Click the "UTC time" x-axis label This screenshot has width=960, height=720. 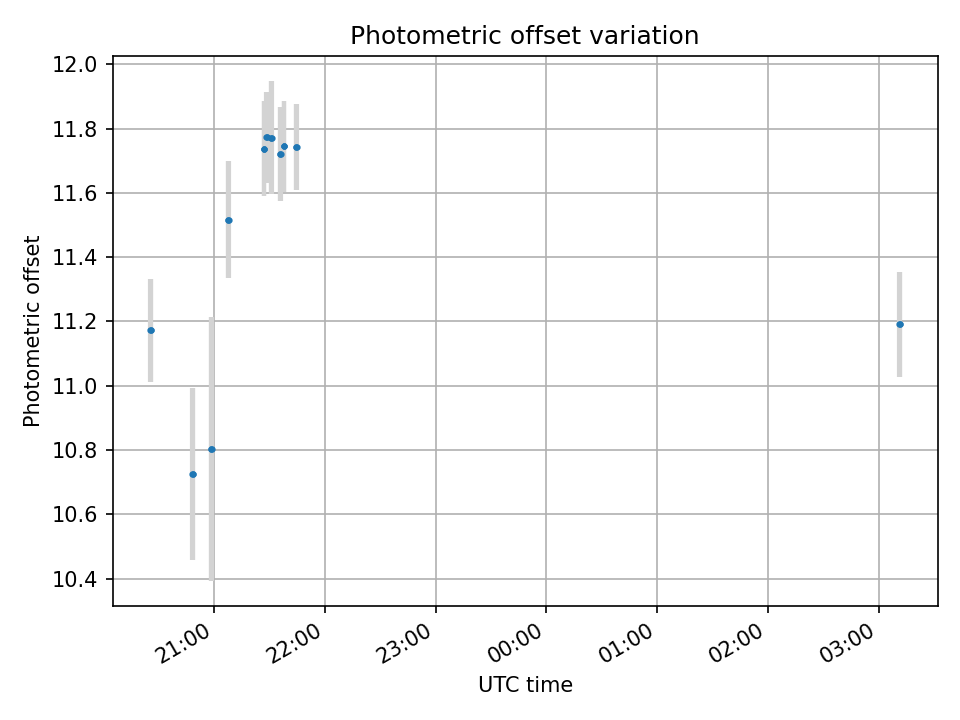pyautogui.click(x=525, y=685)
